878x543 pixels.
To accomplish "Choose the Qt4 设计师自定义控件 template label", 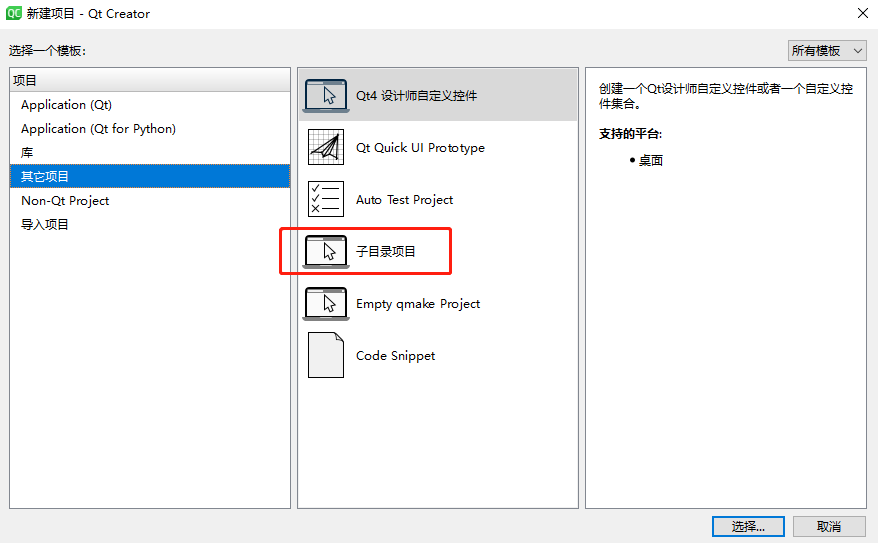I will (x=416, y=96).
